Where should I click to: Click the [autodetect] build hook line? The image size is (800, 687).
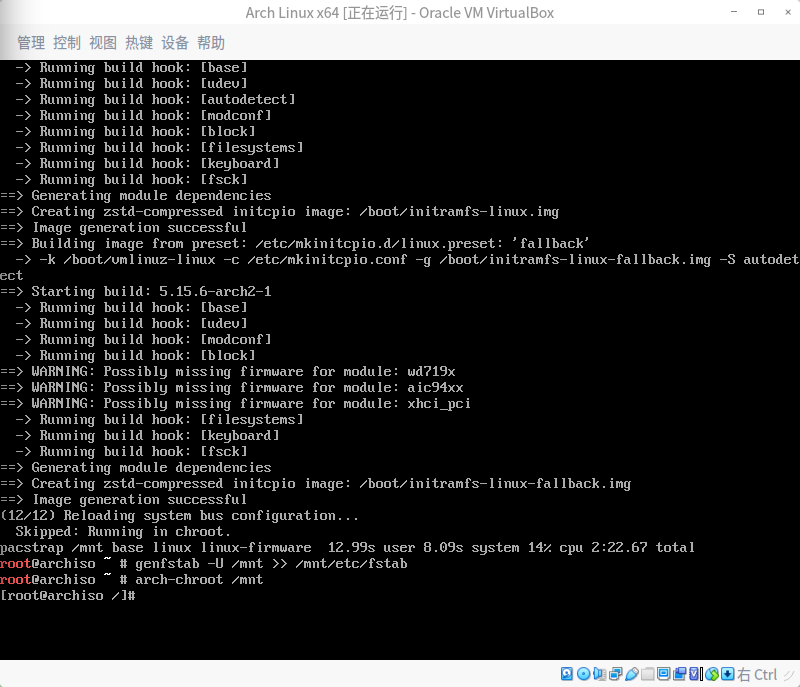[156, 99]
